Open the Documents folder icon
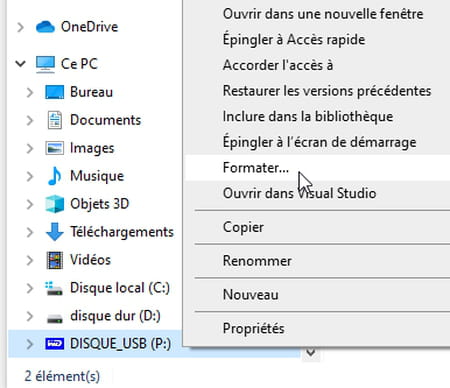450x388 pixels. click(54, 120)
